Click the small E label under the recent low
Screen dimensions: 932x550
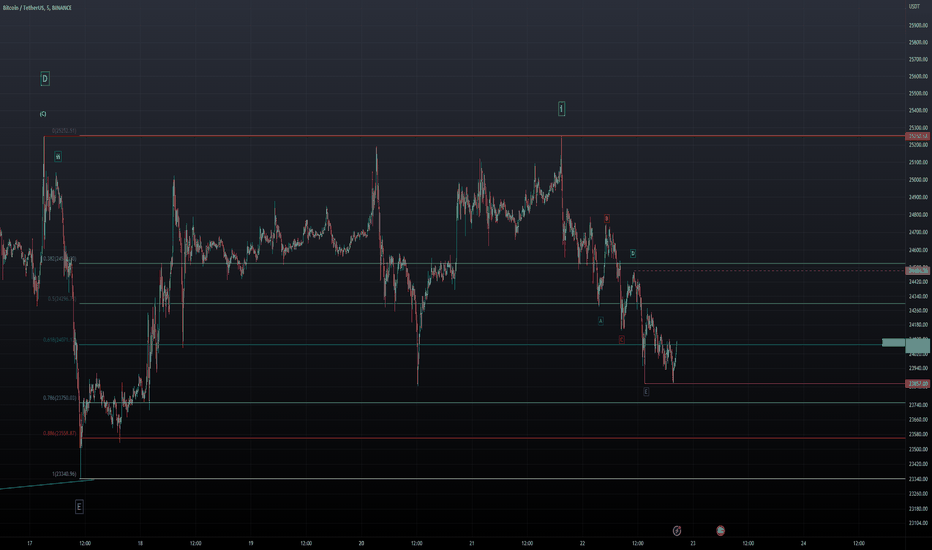(x=646, y=392)
